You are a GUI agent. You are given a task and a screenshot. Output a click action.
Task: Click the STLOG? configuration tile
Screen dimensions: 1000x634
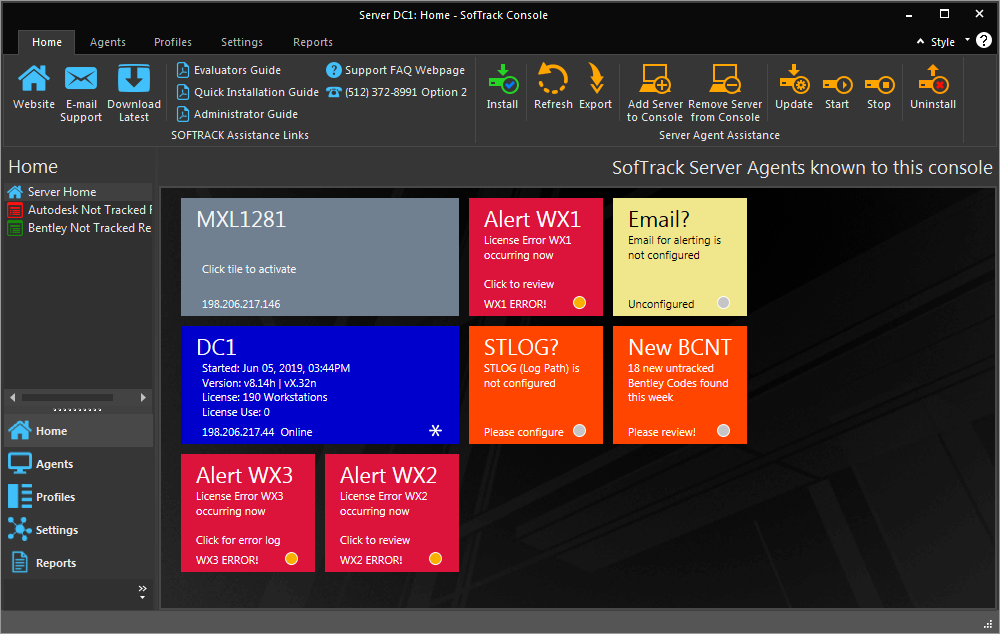click(536, 385)
